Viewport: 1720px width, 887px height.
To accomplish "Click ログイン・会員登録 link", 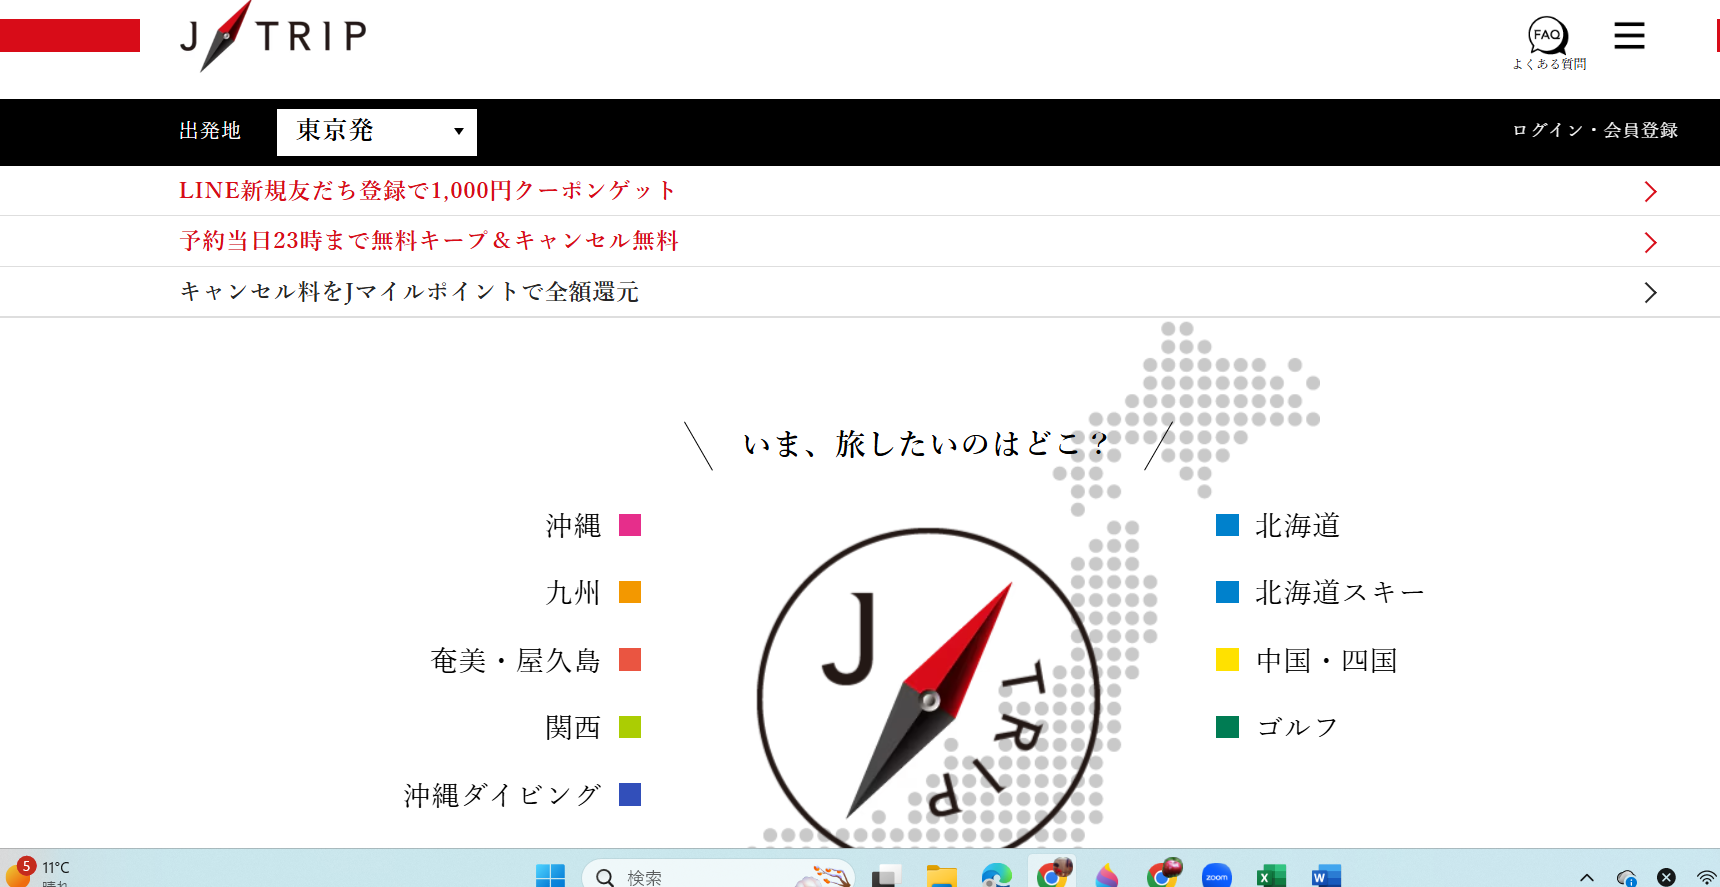I will click(1594, 131).
